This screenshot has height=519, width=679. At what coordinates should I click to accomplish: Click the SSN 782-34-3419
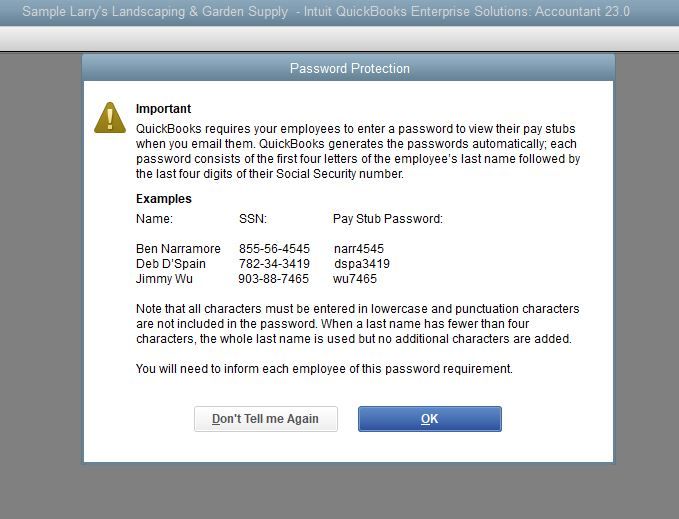pos(274,264)
